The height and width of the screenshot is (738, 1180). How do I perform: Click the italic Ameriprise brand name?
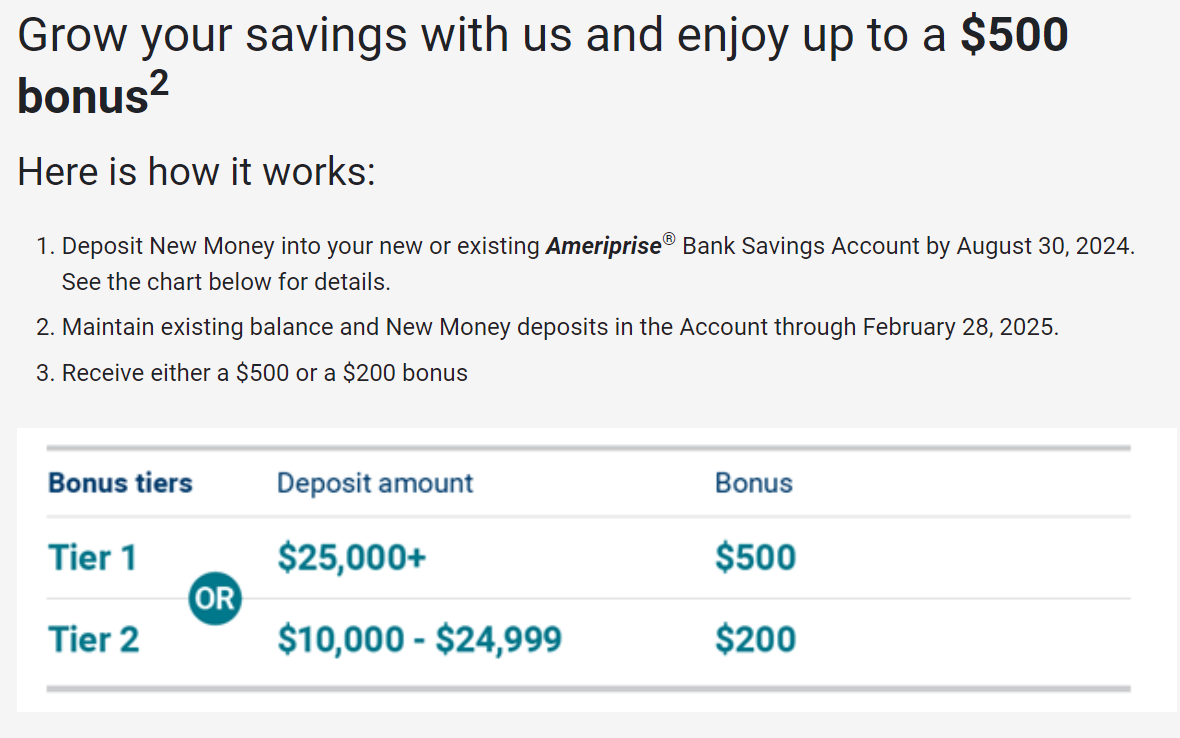pyautogui.click(x=604, y=246)
